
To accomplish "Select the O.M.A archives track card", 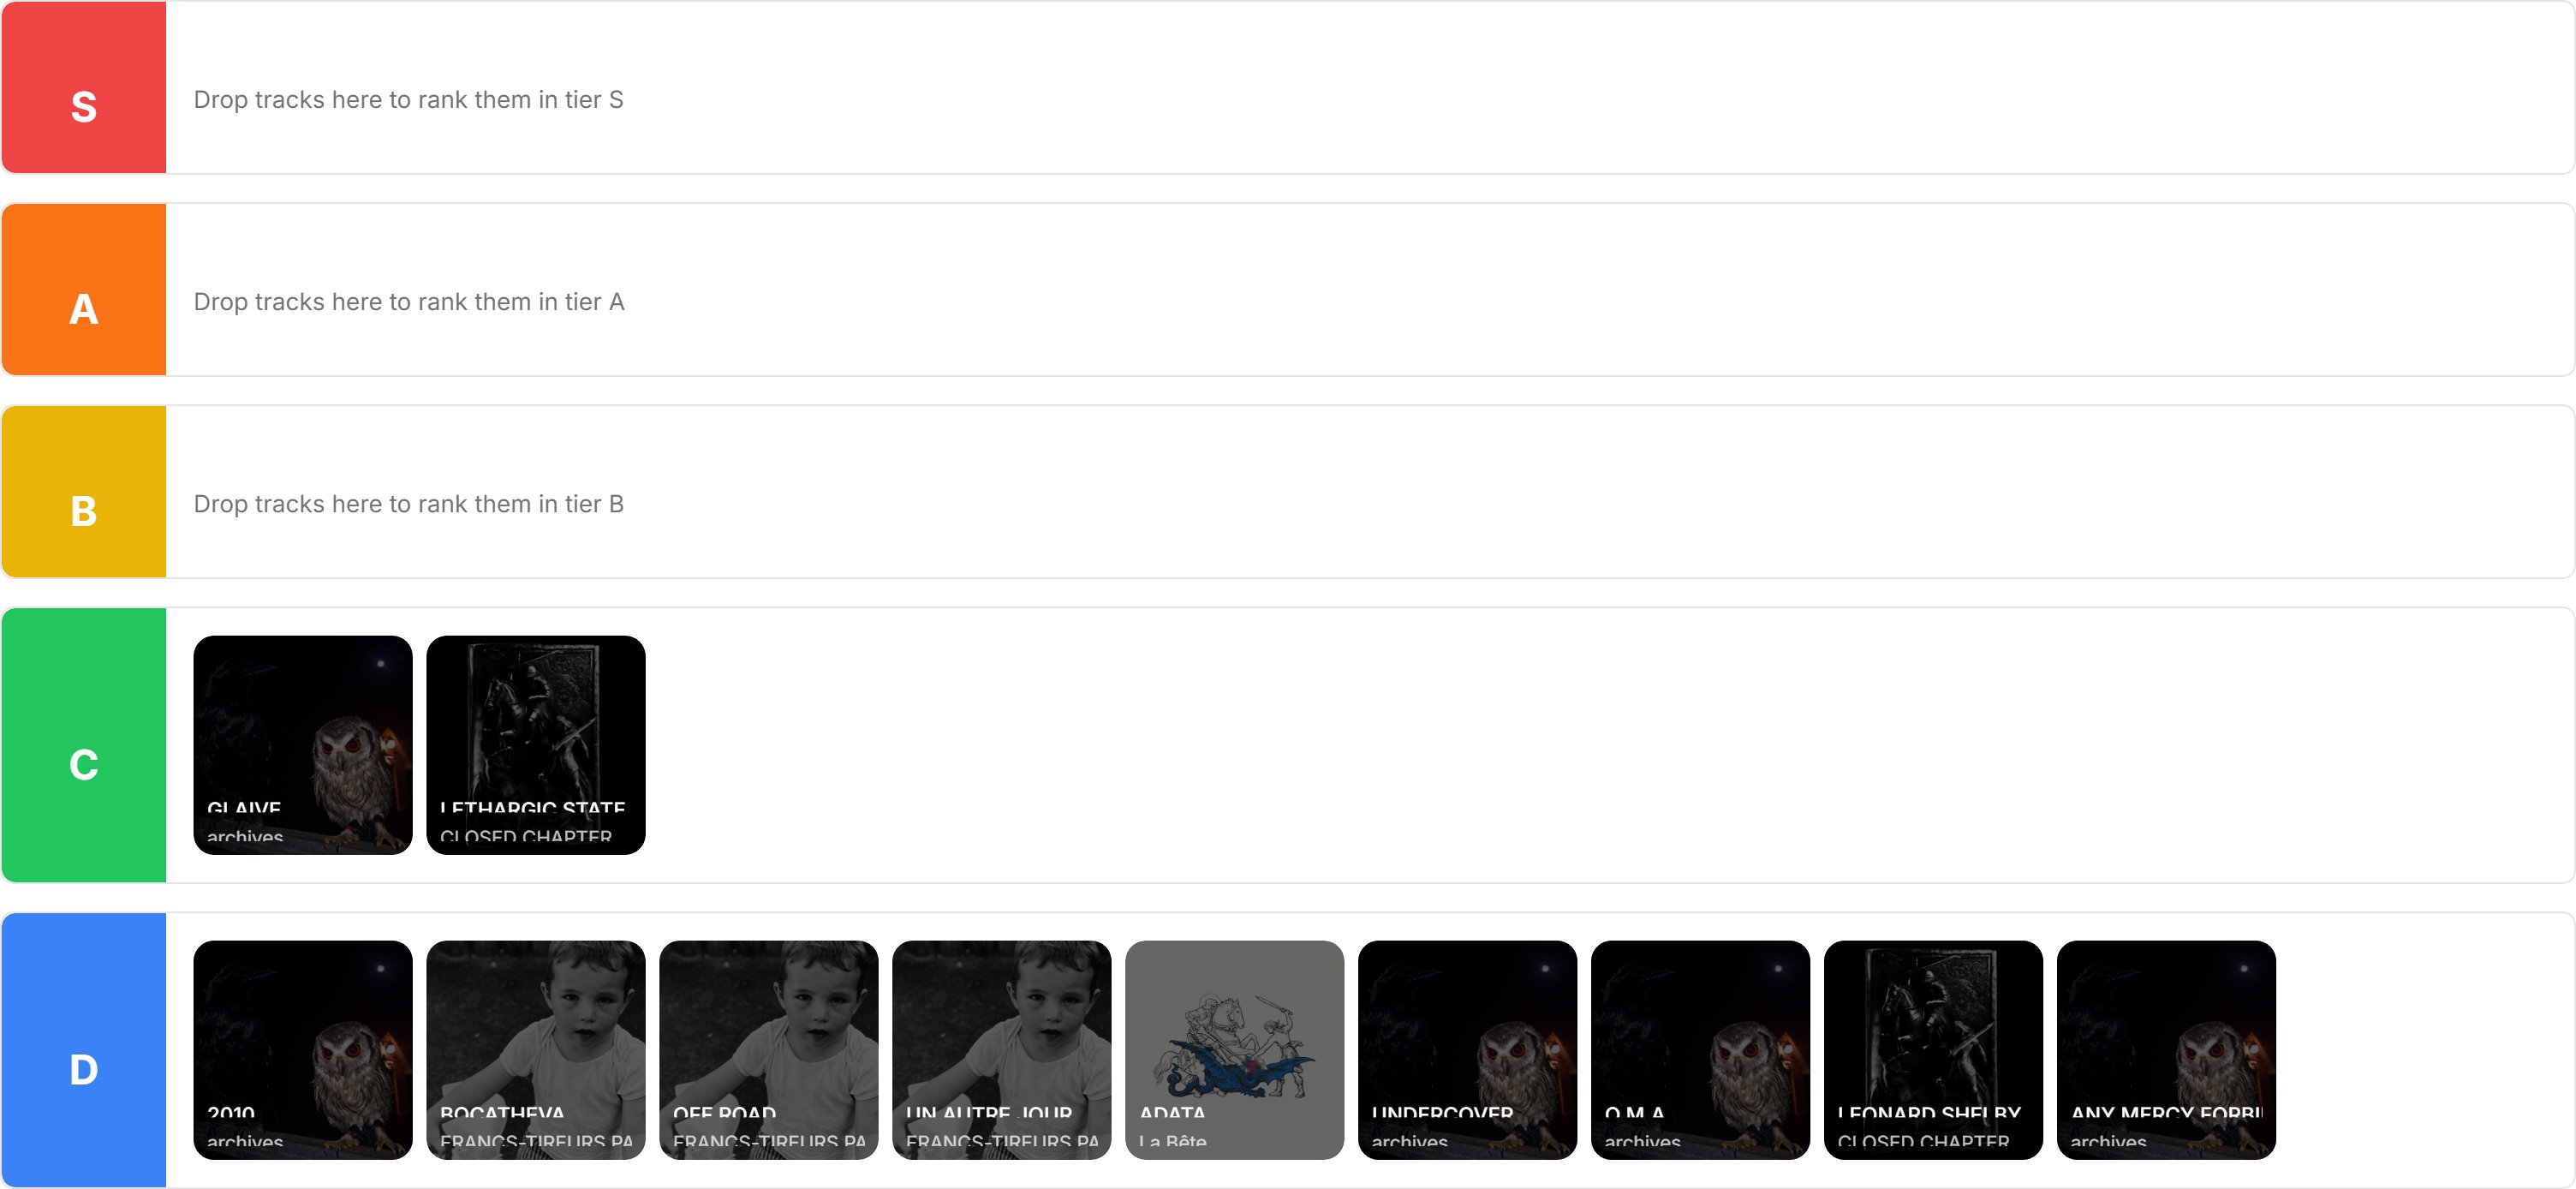I will click(x=1701, y=1050).
